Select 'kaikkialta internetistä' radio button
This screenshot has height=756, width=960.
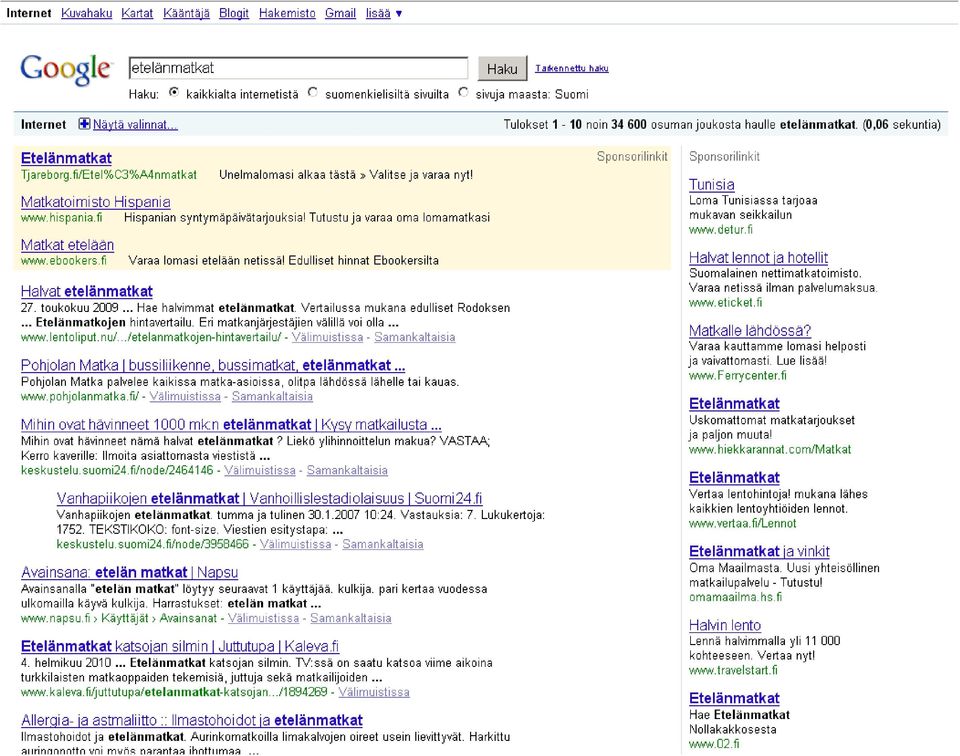coord(174,93)
